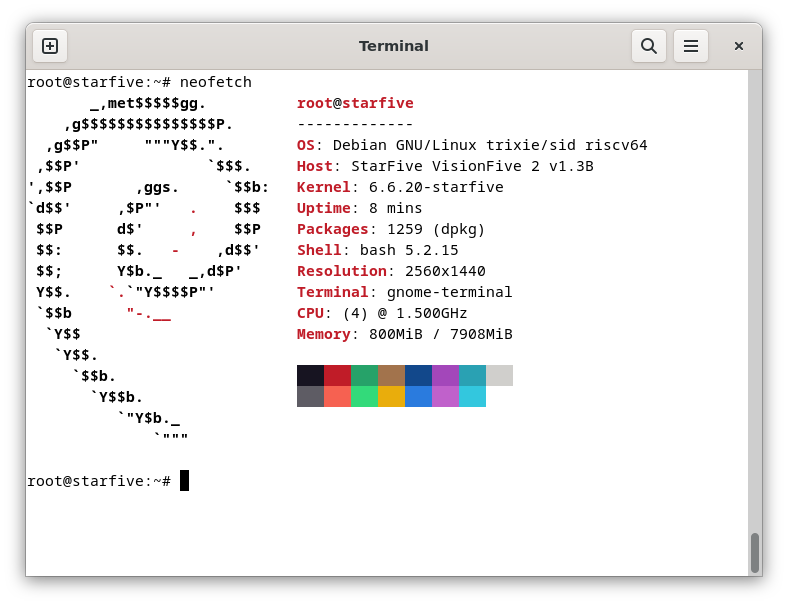Image resolution: width=788 pixels, height=605 pixels.
Task: Click the black color block
Action: [310, 375]
